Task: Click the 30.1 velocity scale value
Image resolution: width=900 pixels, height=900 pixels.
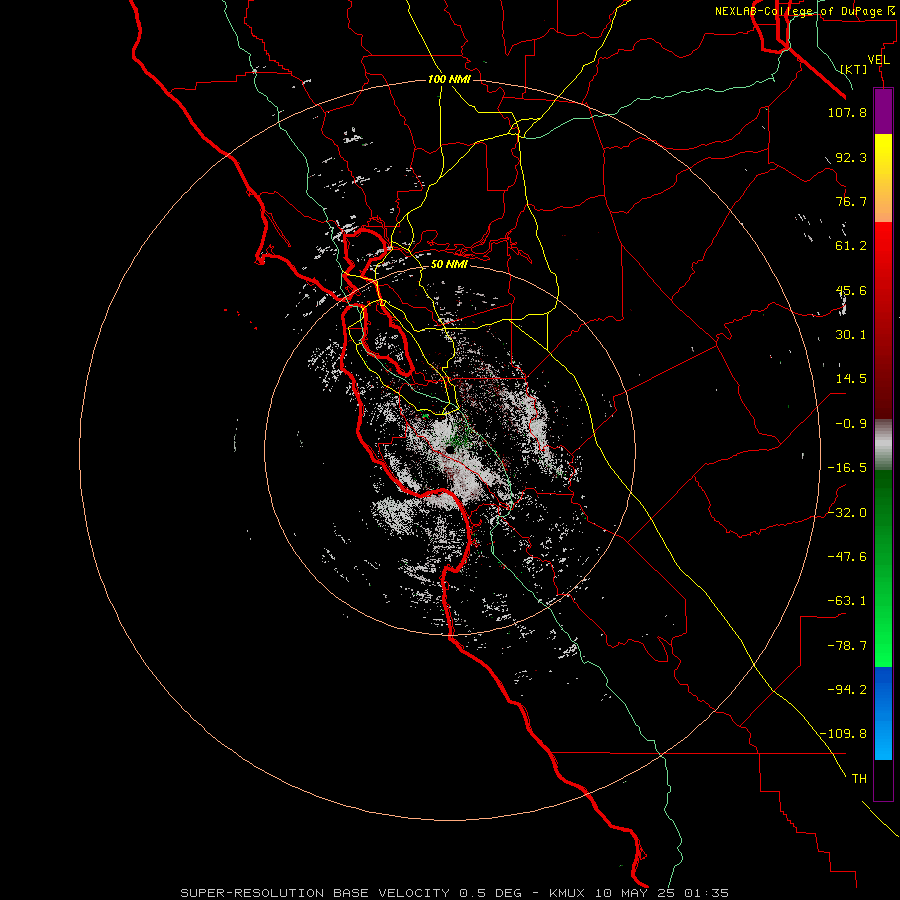Action: point(851,335)
